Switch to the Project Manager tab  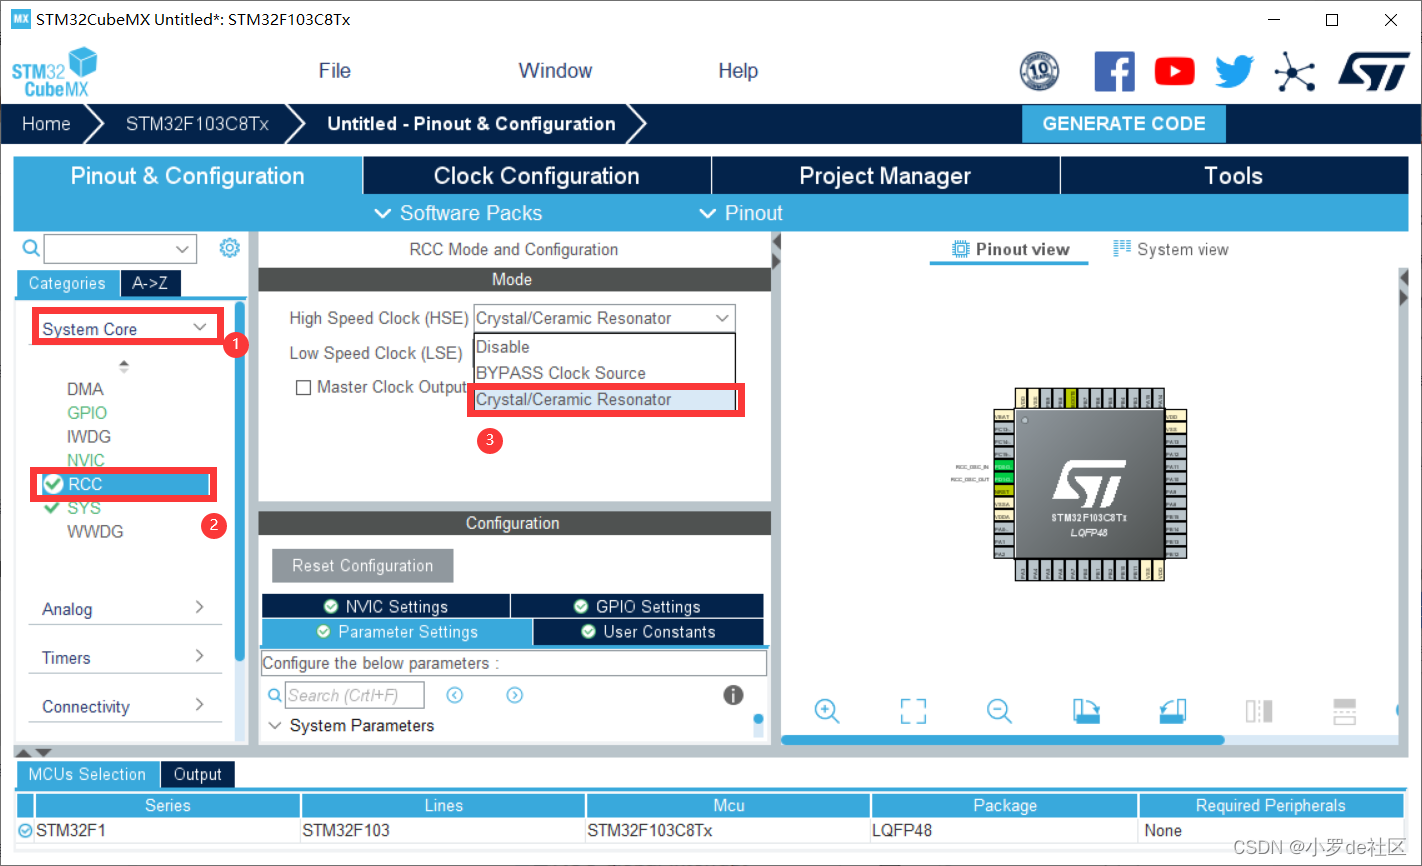pos(885,176)
